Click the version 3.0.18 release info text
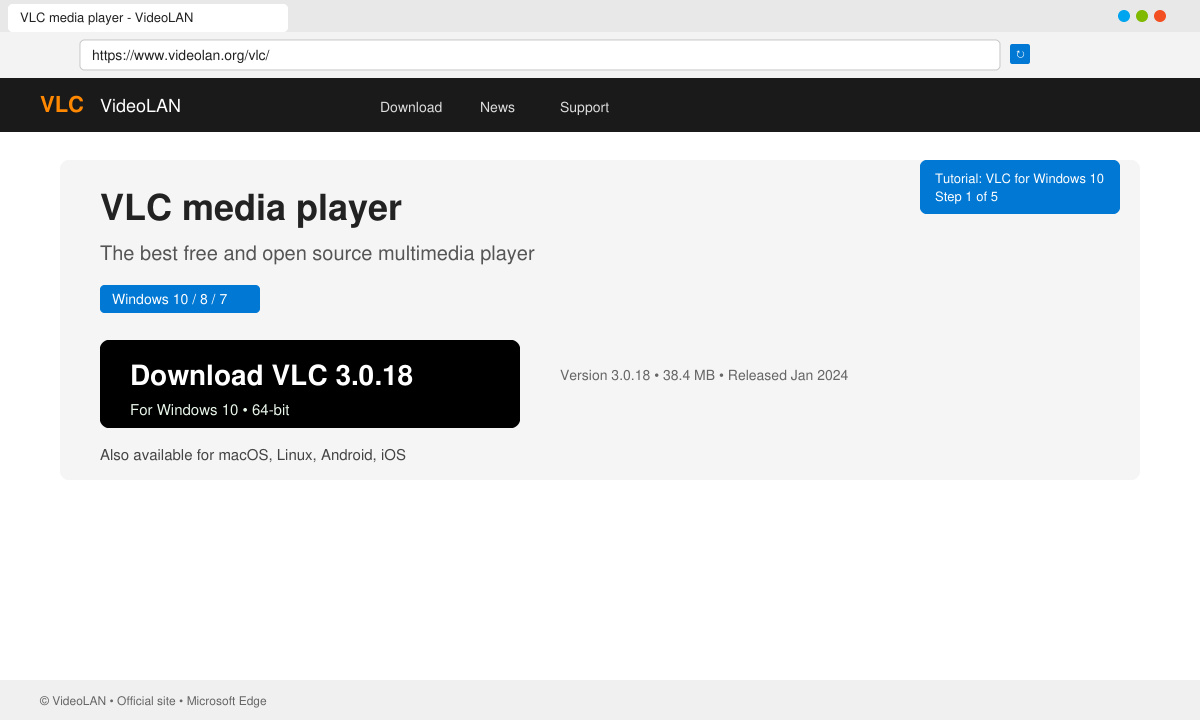The height and width of the screenshot is (720, 1200). pos(704,375)
